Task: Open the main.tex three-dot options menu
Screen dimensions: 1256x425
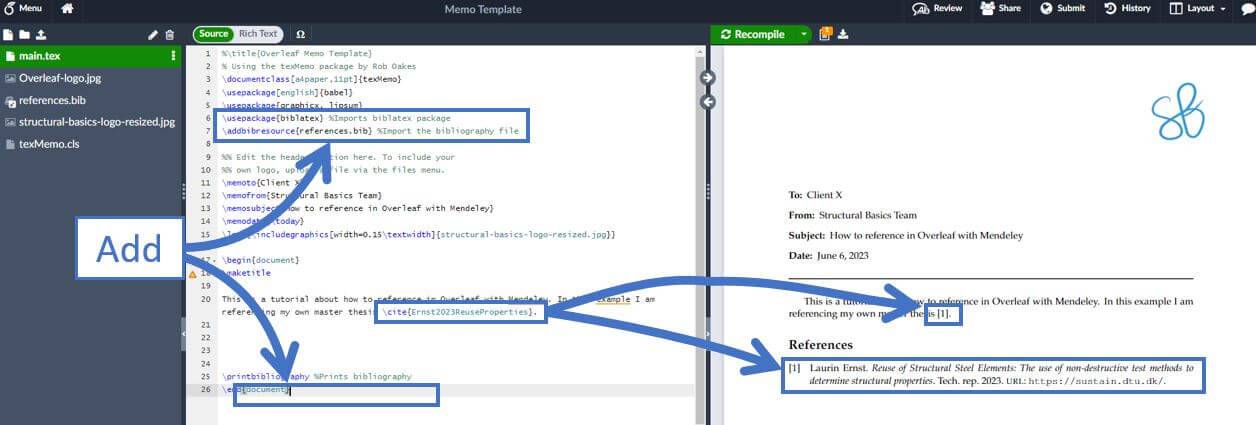Action: 173,56
